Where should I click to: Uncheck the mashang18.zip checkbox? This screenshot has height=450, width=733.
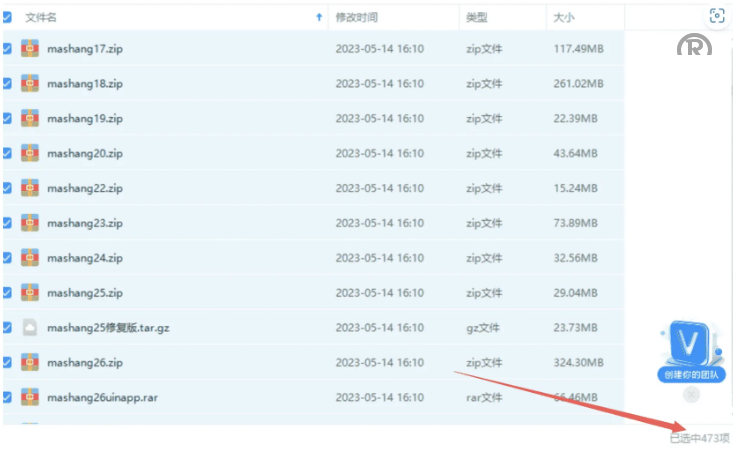click(7, 83)
